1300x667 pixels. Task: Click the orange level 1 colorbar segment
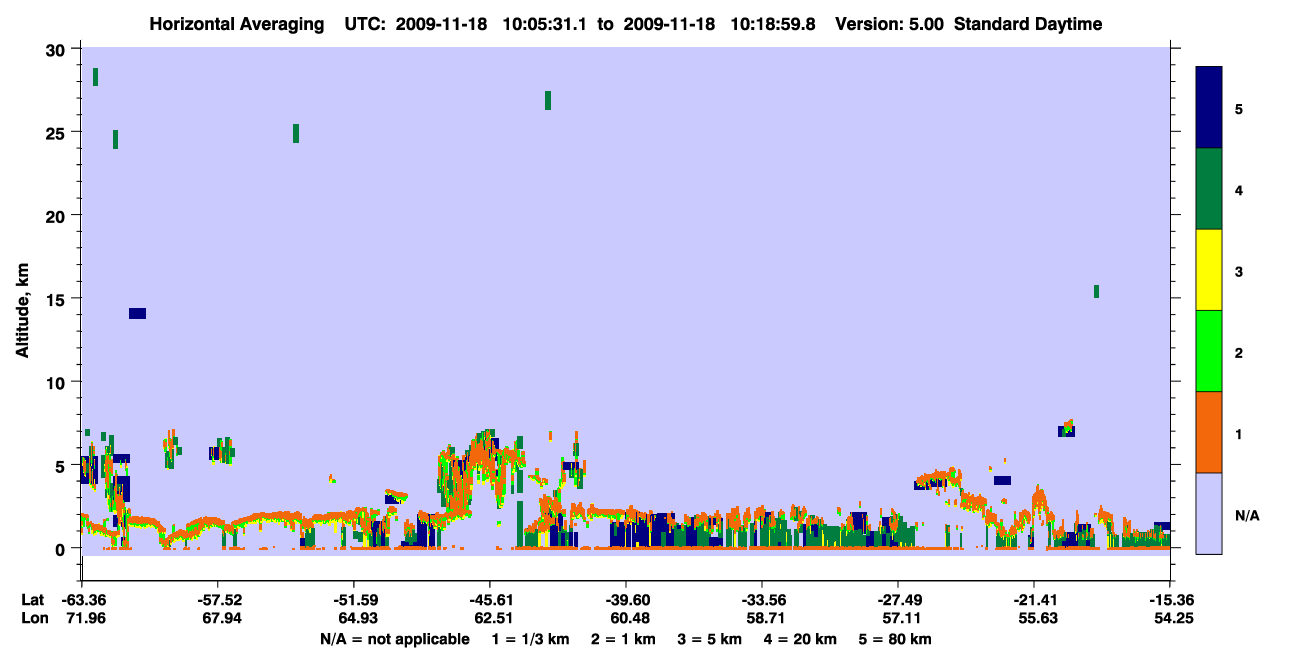[x=1209, y=432]
